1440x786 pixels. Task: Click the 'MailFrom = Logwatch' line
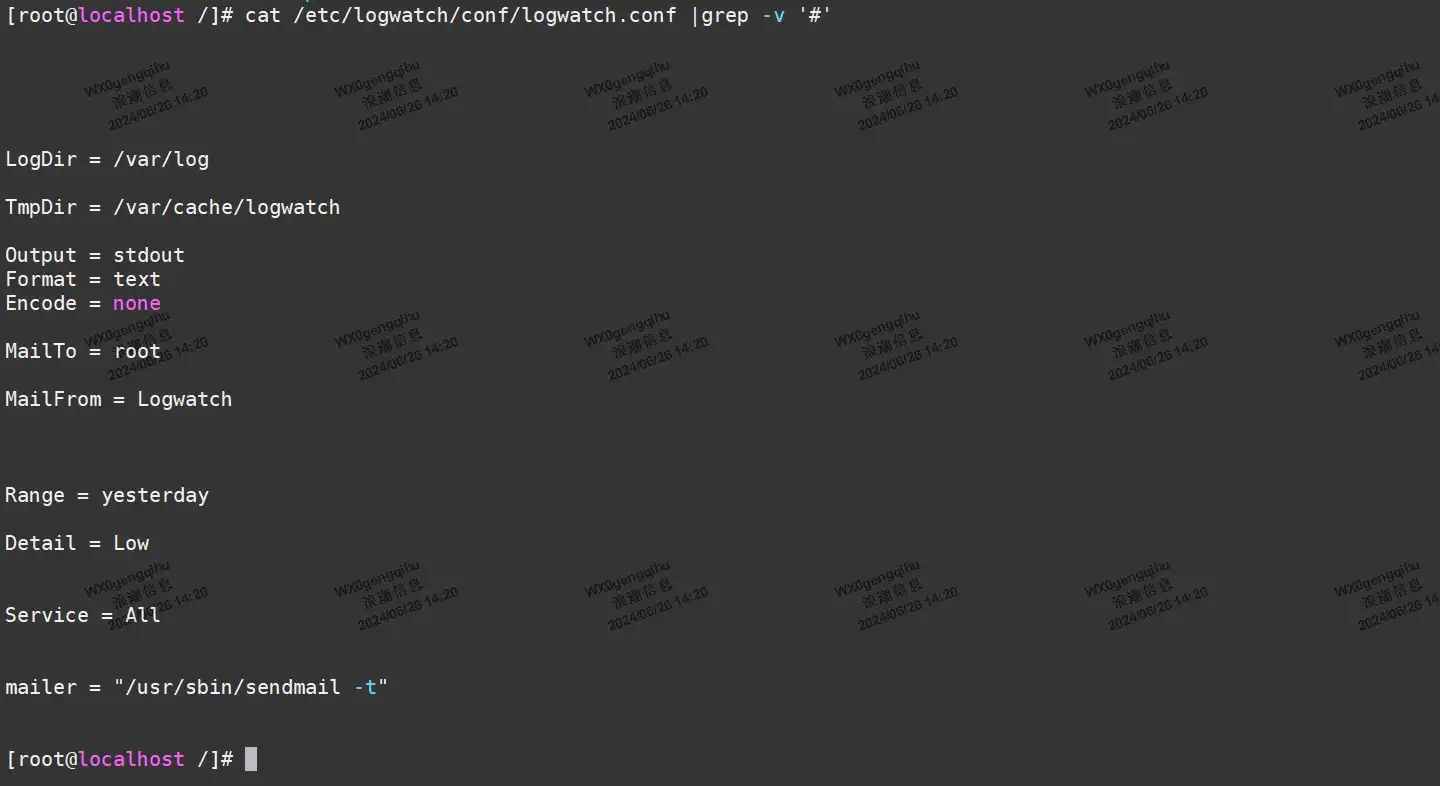pos(119,399)
